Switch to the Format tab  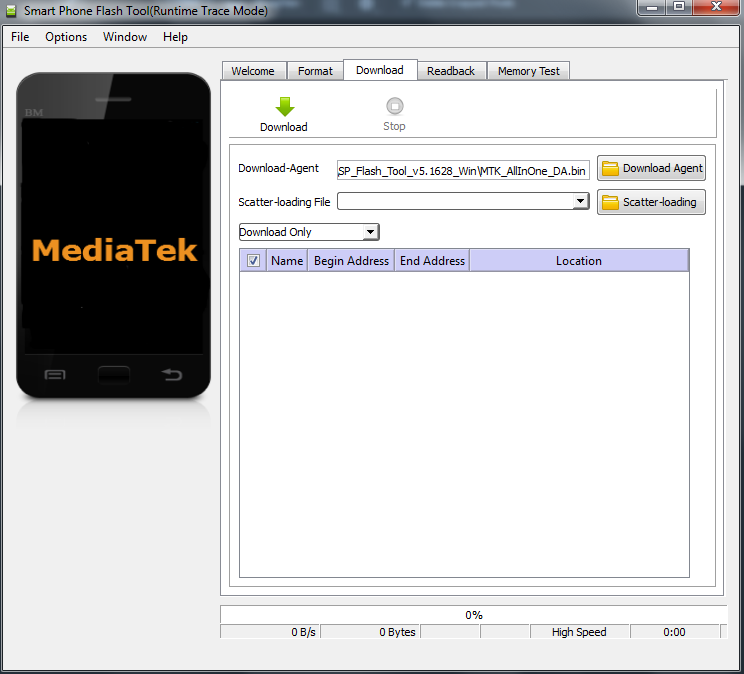(315, 71)
